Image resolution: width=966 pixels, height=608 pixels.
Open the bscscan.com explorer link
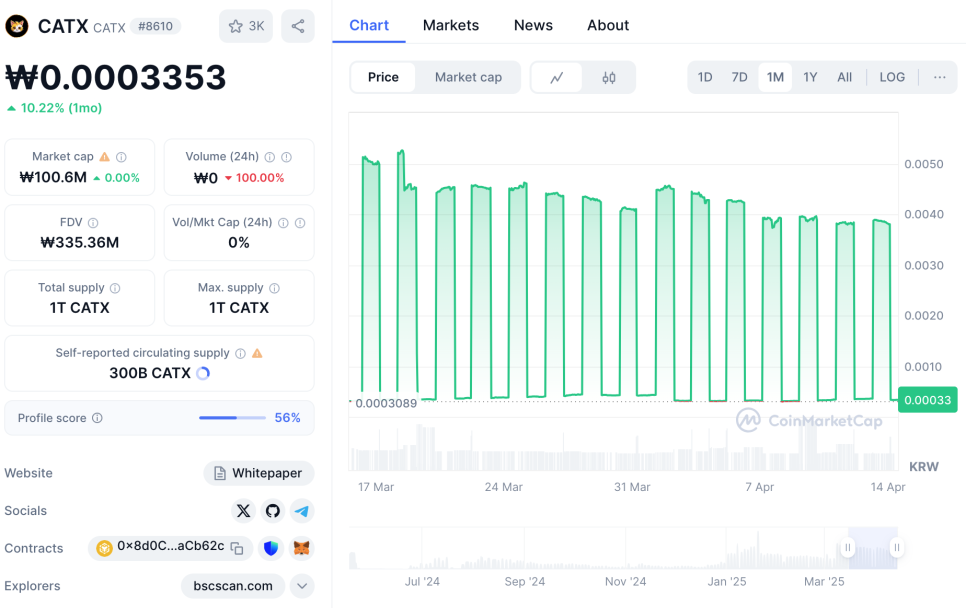coord(233,586)
